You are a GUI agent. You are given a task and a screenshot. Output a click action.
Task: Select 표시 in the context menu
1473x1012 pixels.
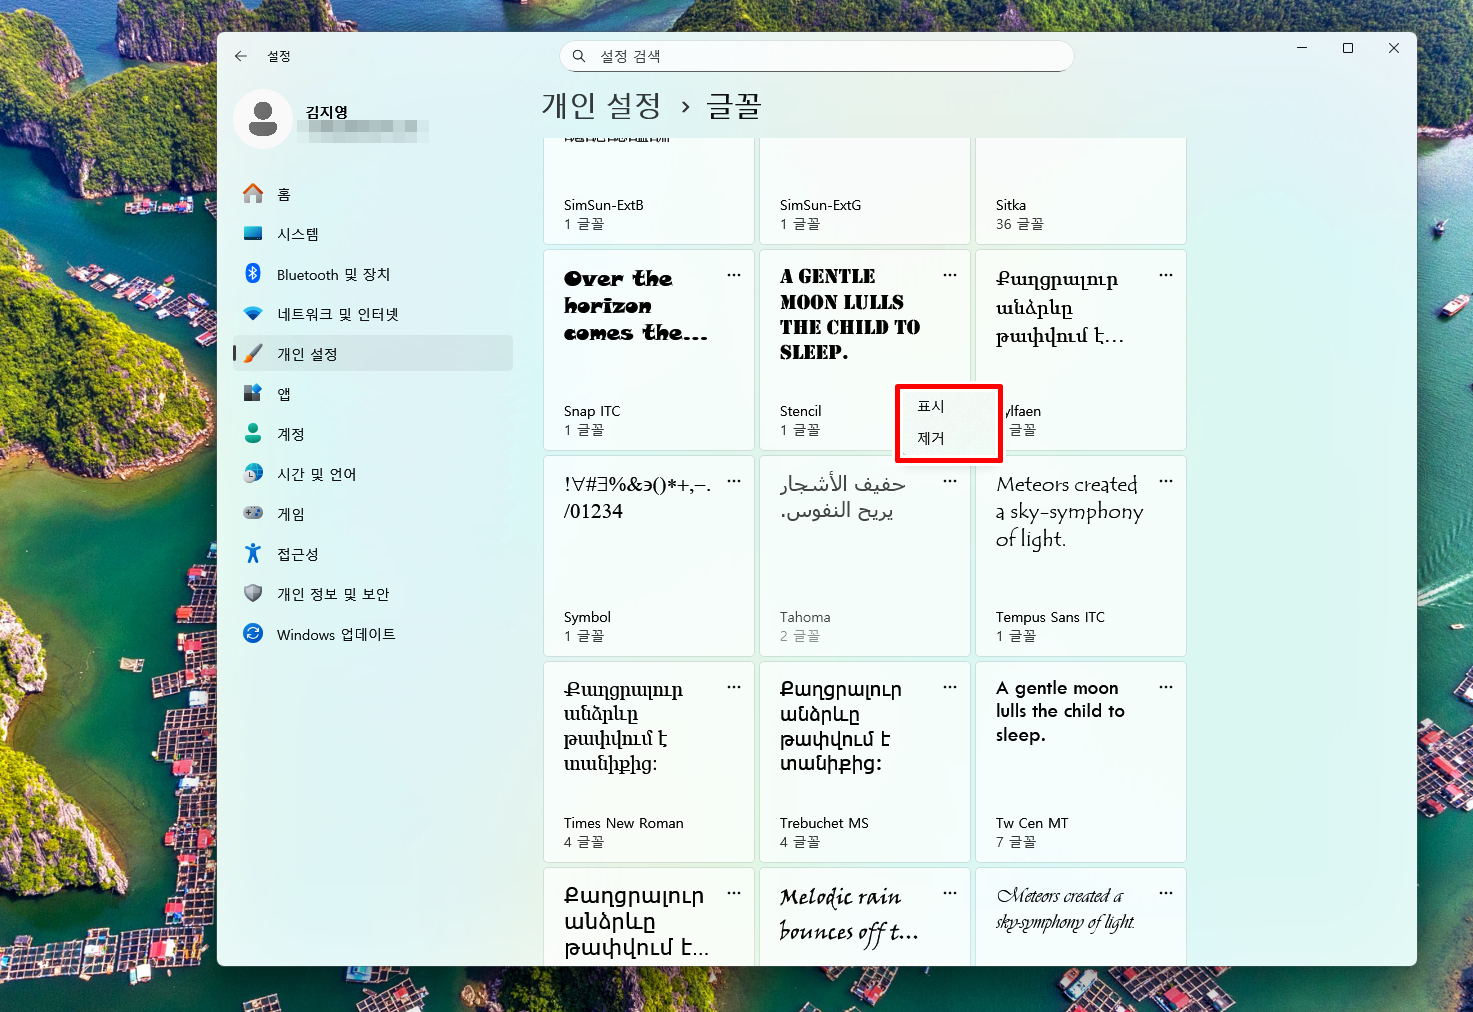[949, 406]
